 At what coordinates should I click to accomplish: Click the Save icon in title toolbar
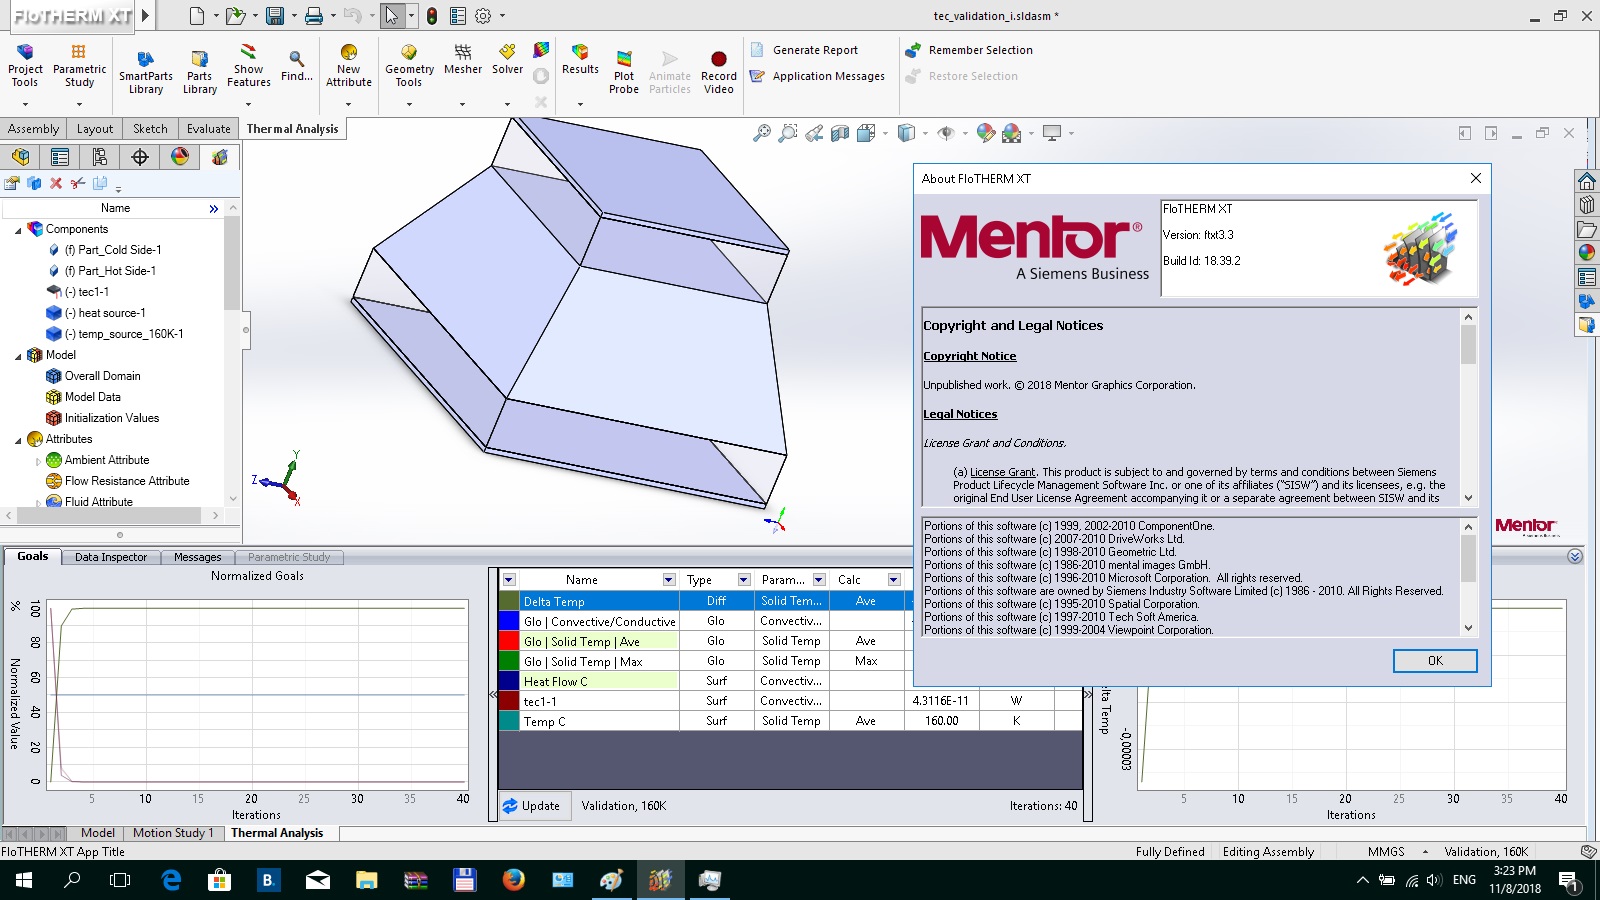pos(274,16)
